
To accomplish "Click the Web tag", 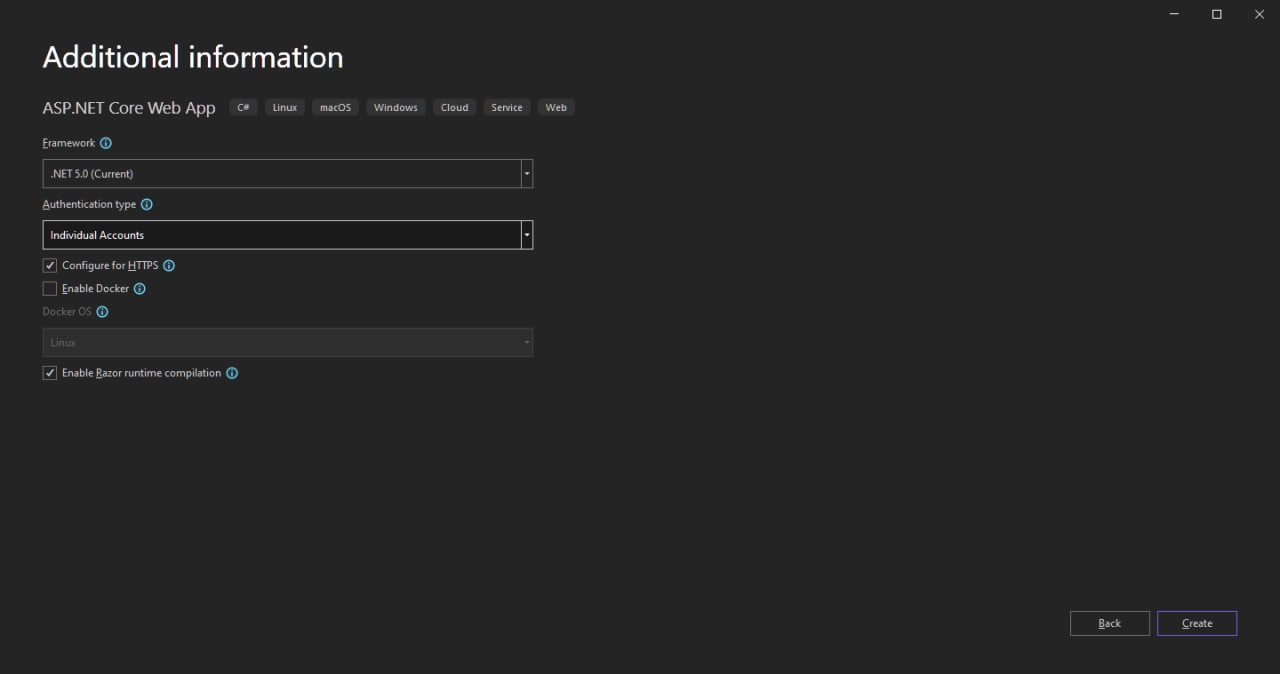I will click(556, 107).
